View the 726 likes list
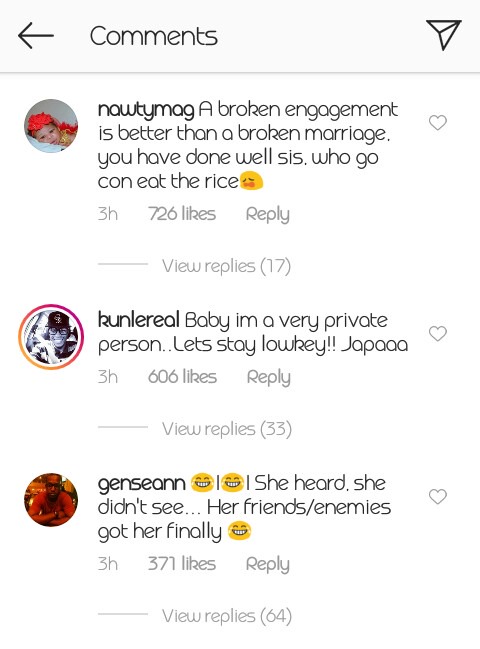 182,214
